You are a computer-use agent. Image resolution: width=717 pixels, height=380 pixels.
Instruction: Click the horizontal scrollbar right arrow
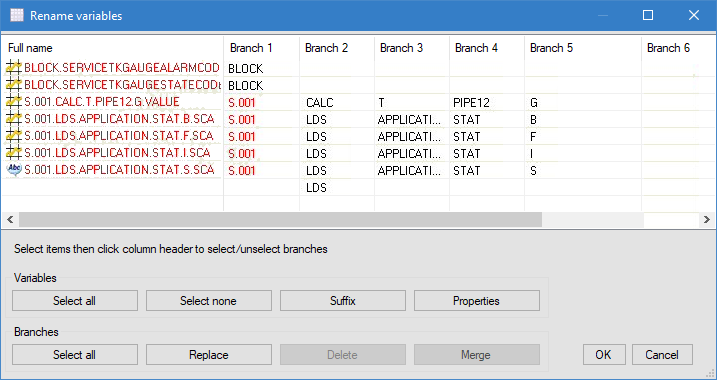pyautogui.click(x=707, y=220)
